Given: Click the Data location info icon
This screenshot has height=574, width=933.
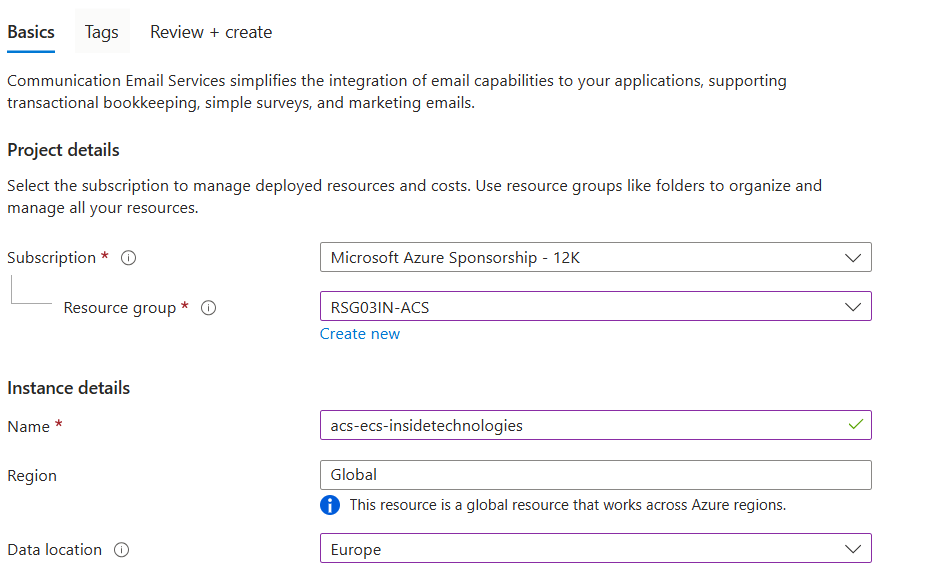Looking at the screenshot, I should pyautogui.click(x=122, y=550).
